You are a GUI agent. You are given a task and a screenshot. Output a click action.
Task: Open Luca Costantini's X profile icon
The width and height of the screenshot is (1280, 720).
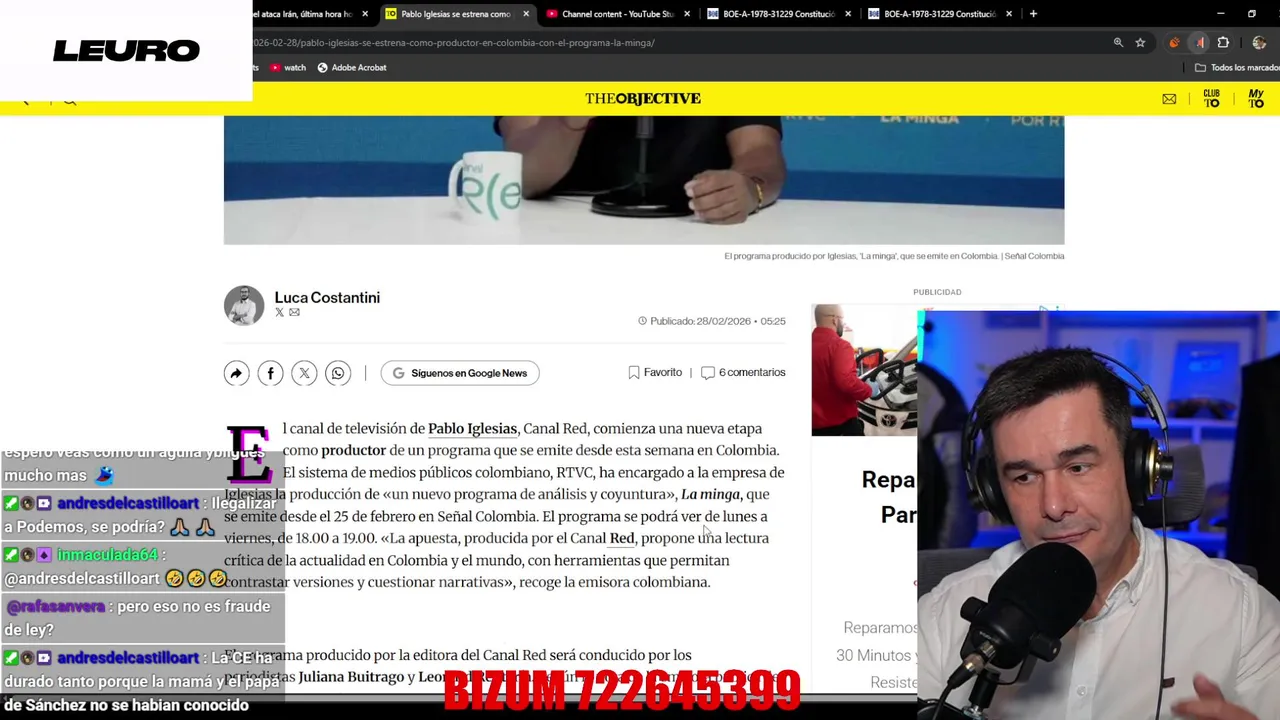tap(280, 313)
